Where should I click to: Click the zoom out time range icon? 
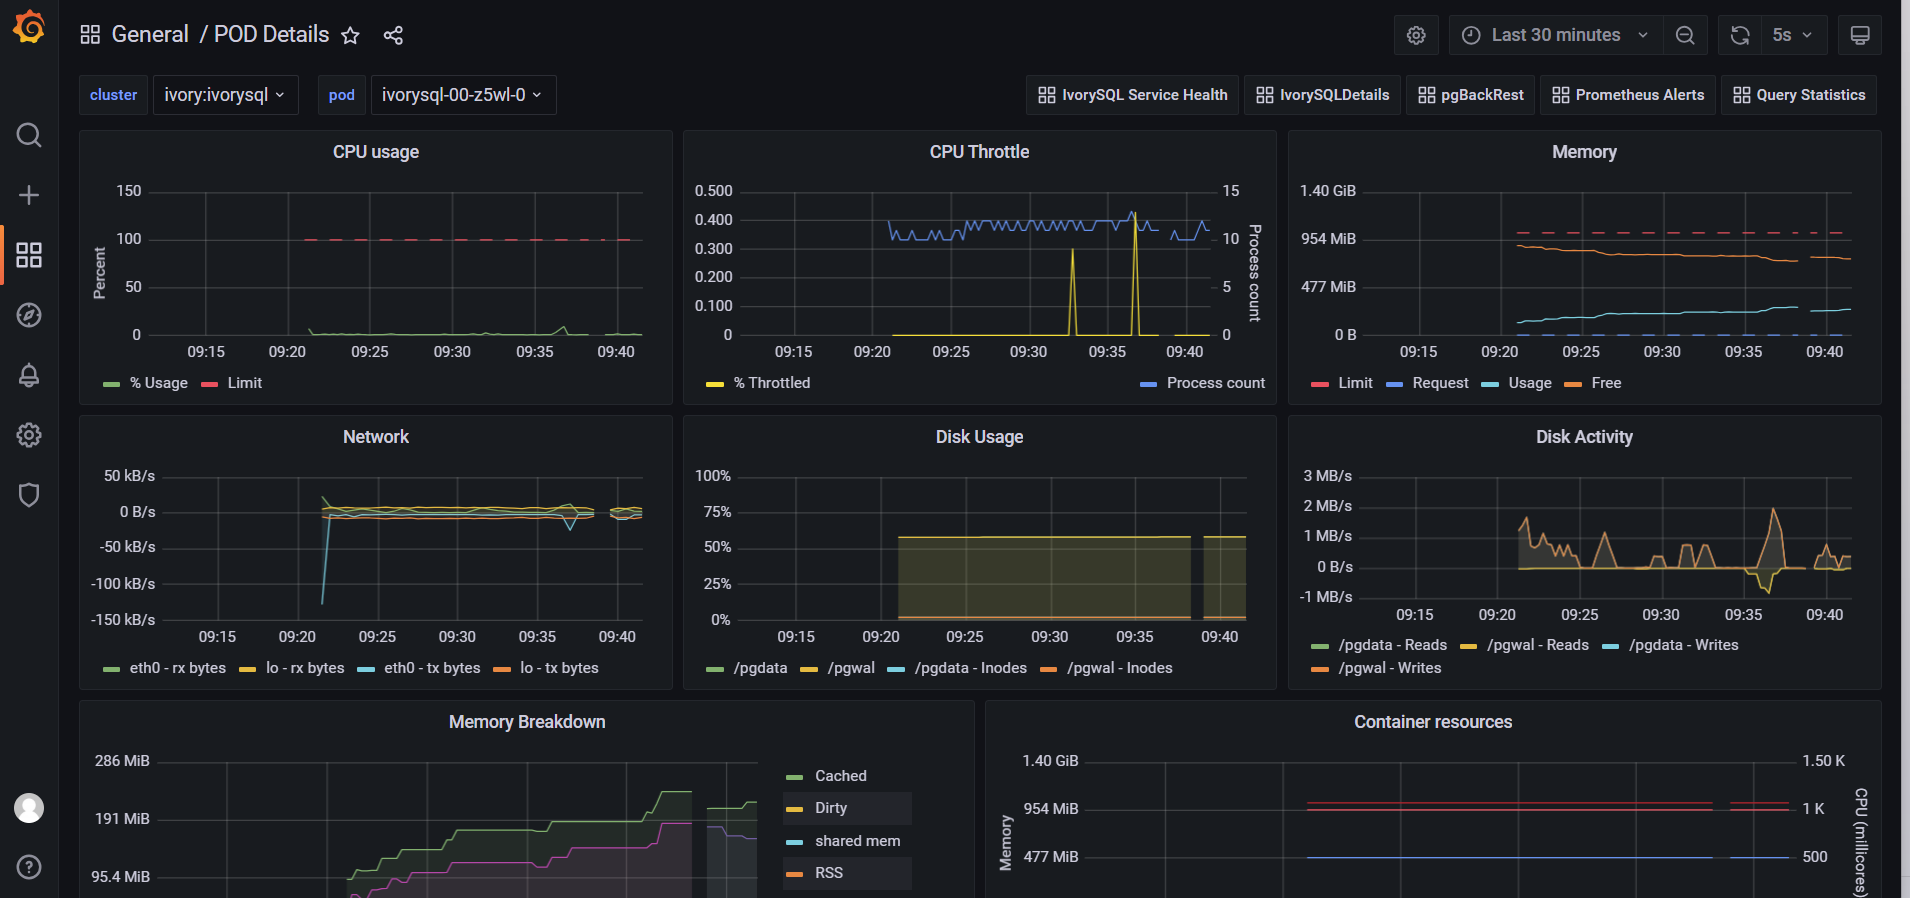point(1685,35)
